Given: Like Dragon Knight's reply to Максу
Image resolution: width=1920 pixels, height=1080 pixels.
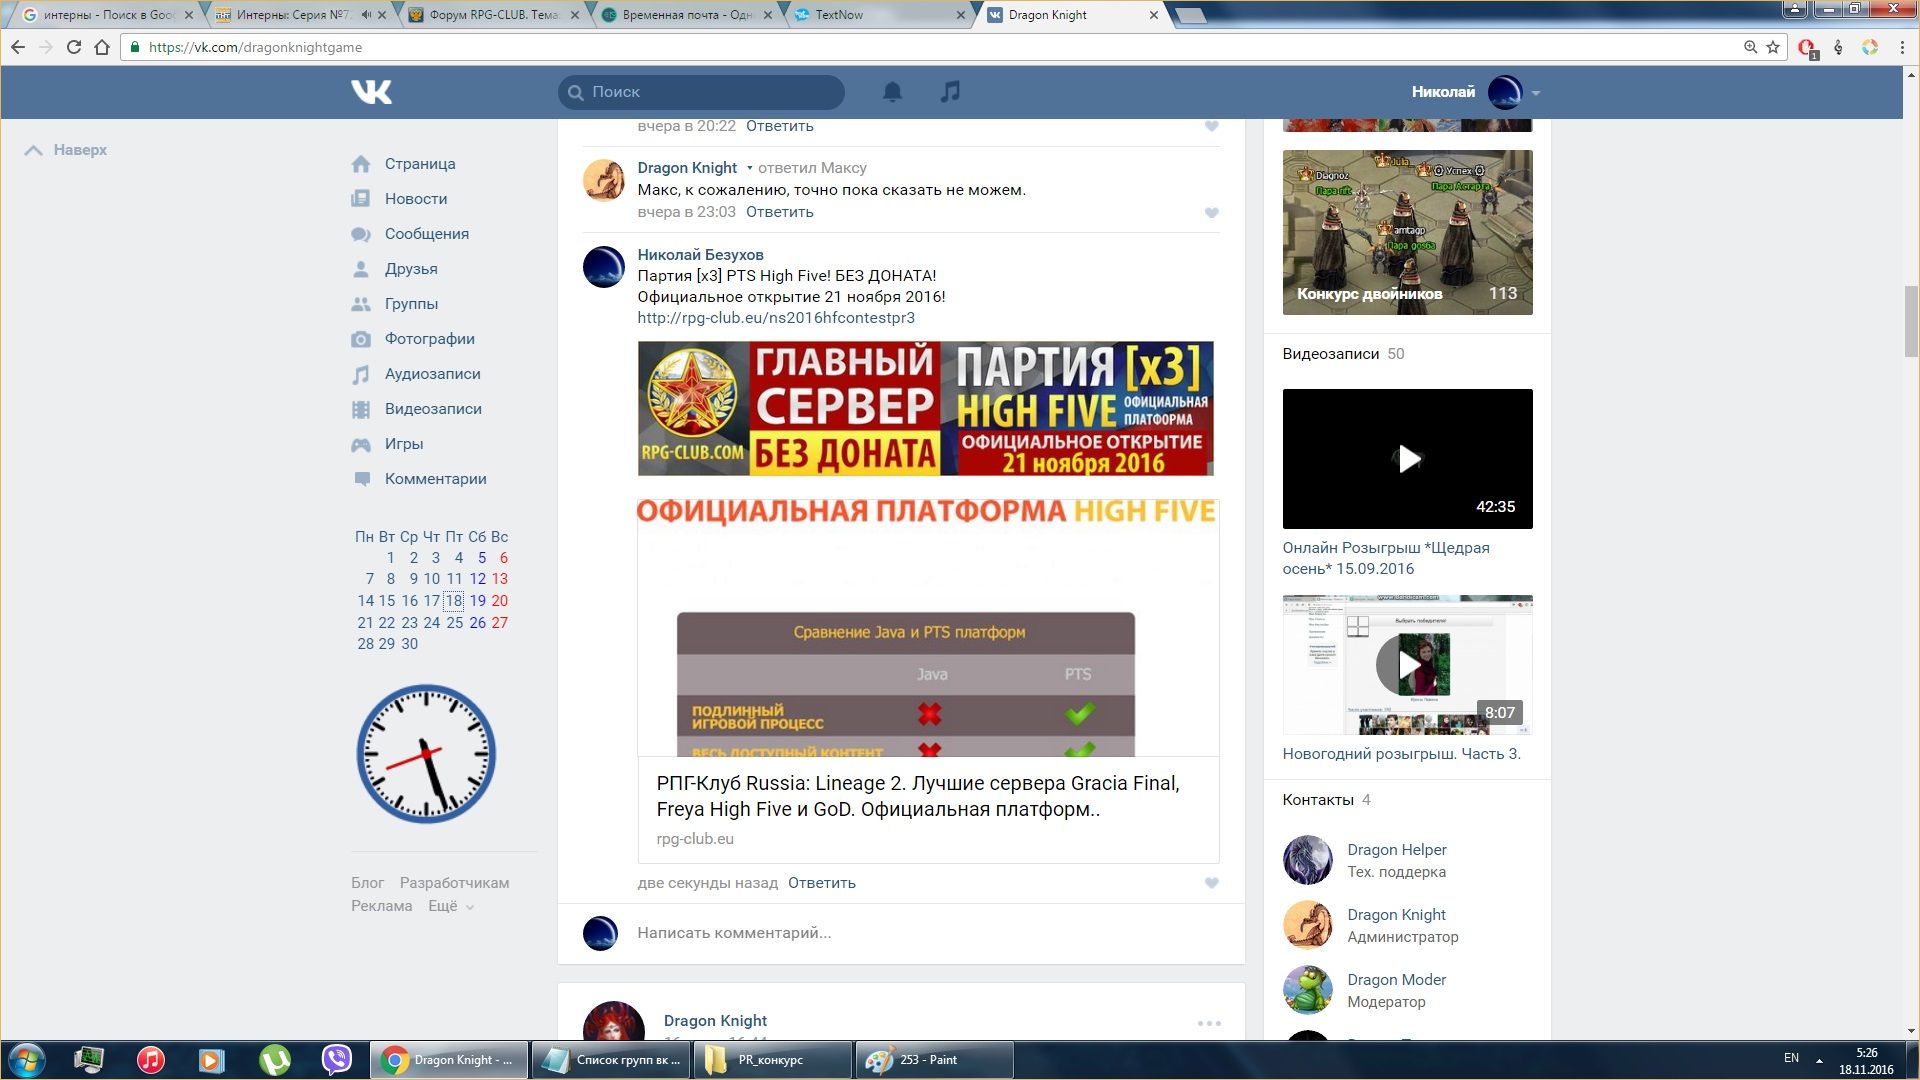Looking at the screenshot, I should click(1211, 213).
